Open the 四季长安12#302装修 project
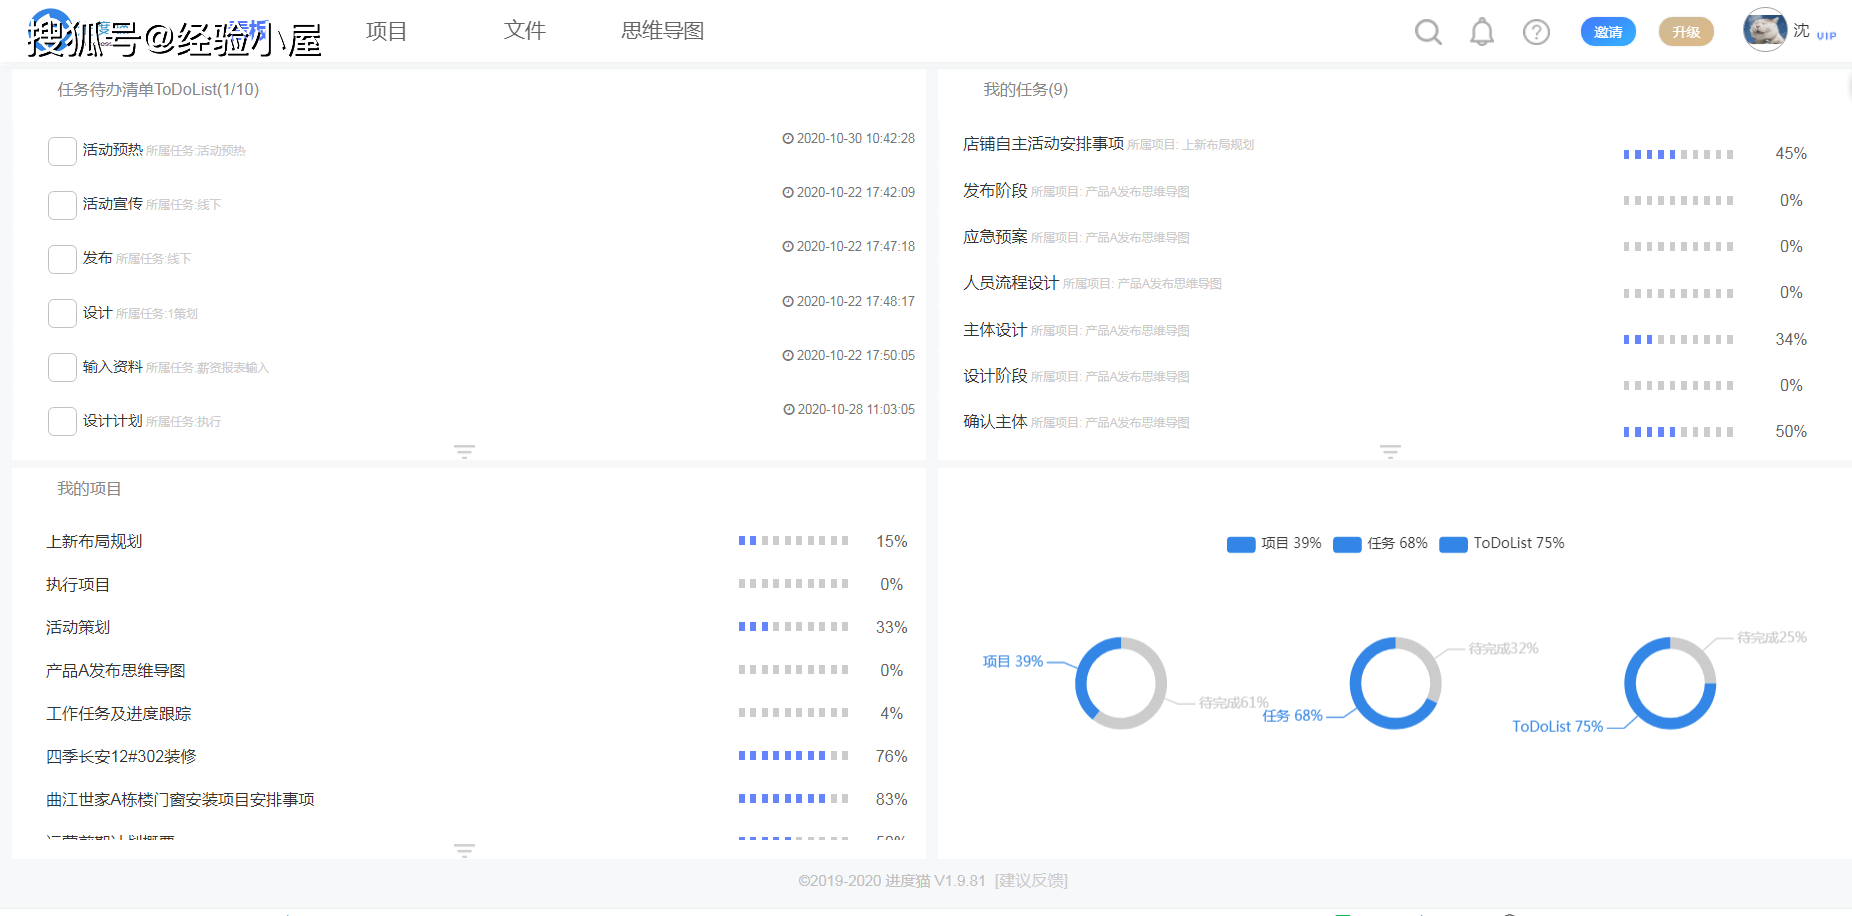The image size is (1852, 916). pos(121,757)
